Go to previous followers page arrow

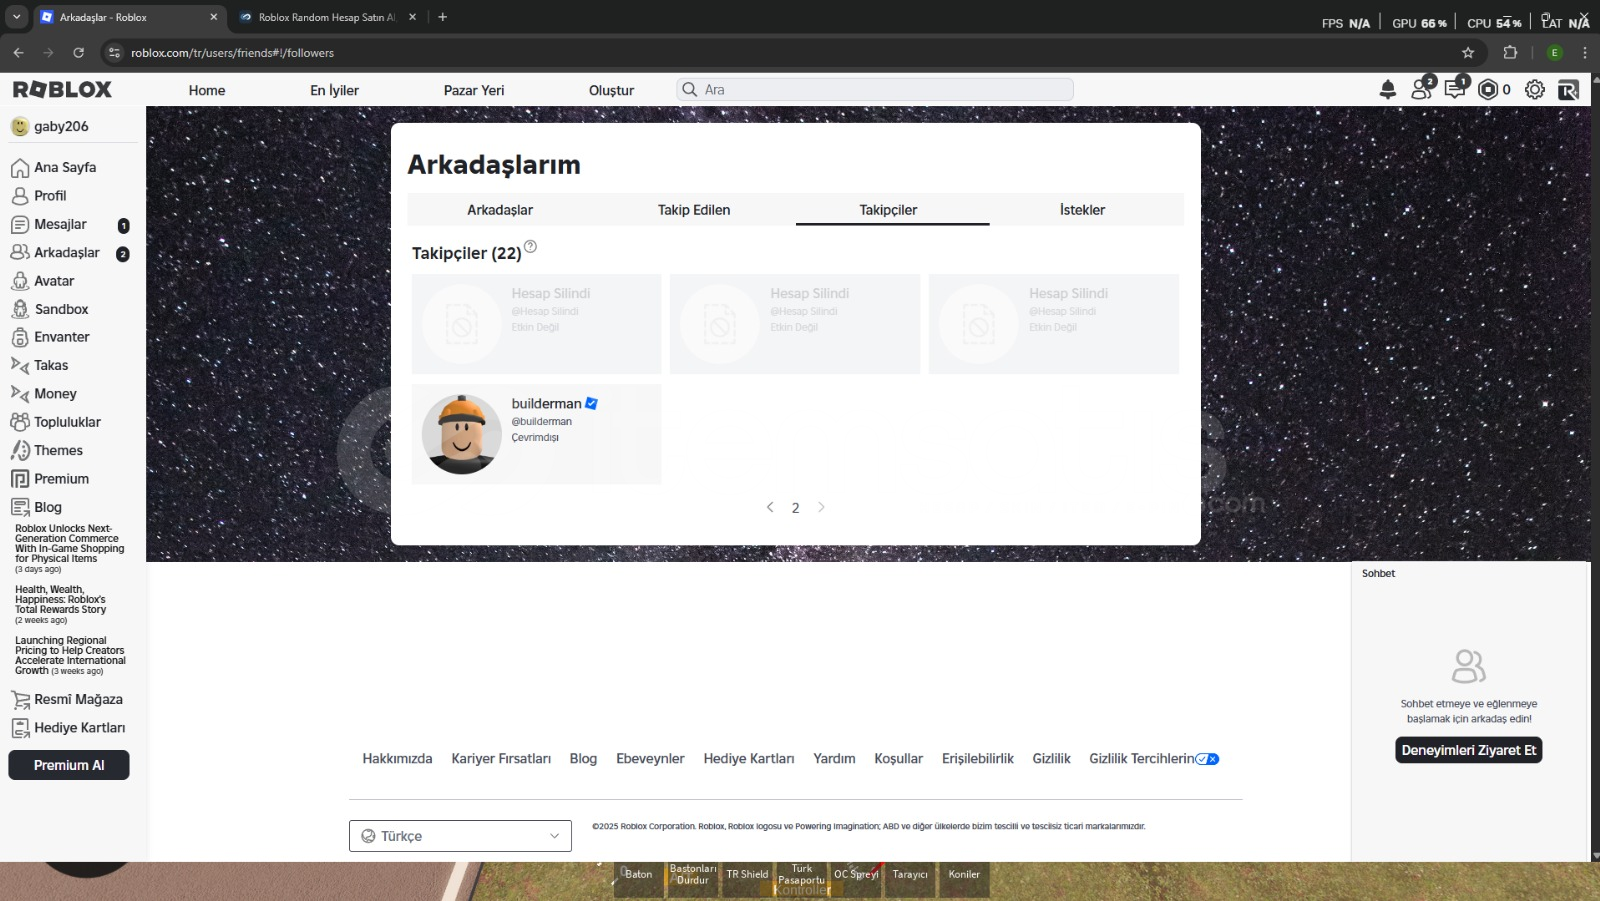coord(770,507)
